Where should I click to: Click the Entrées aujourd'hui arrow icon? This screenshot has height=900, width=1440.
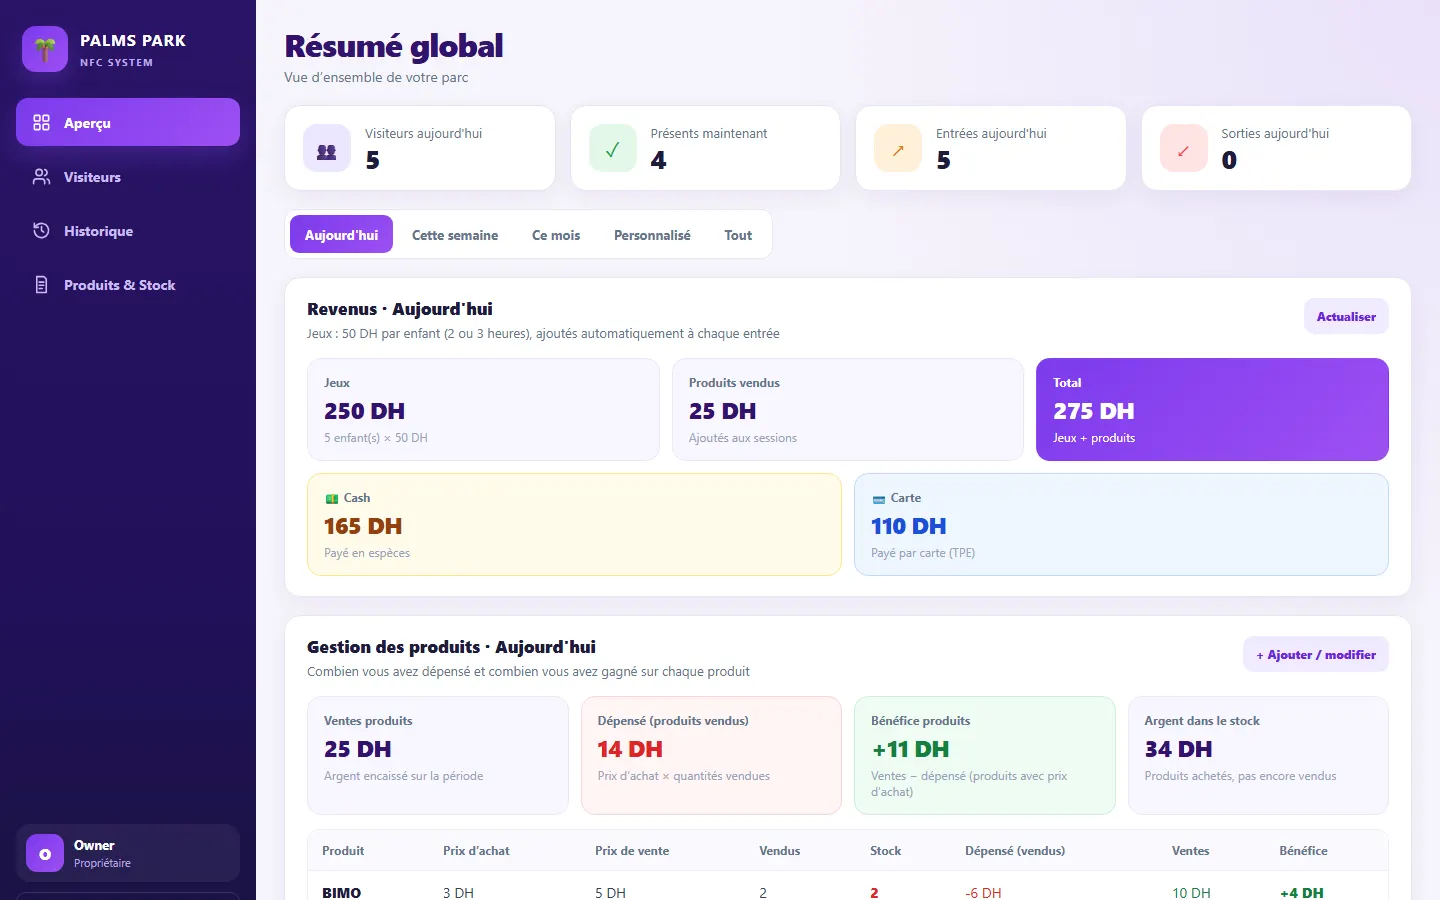tap(898, 149)
